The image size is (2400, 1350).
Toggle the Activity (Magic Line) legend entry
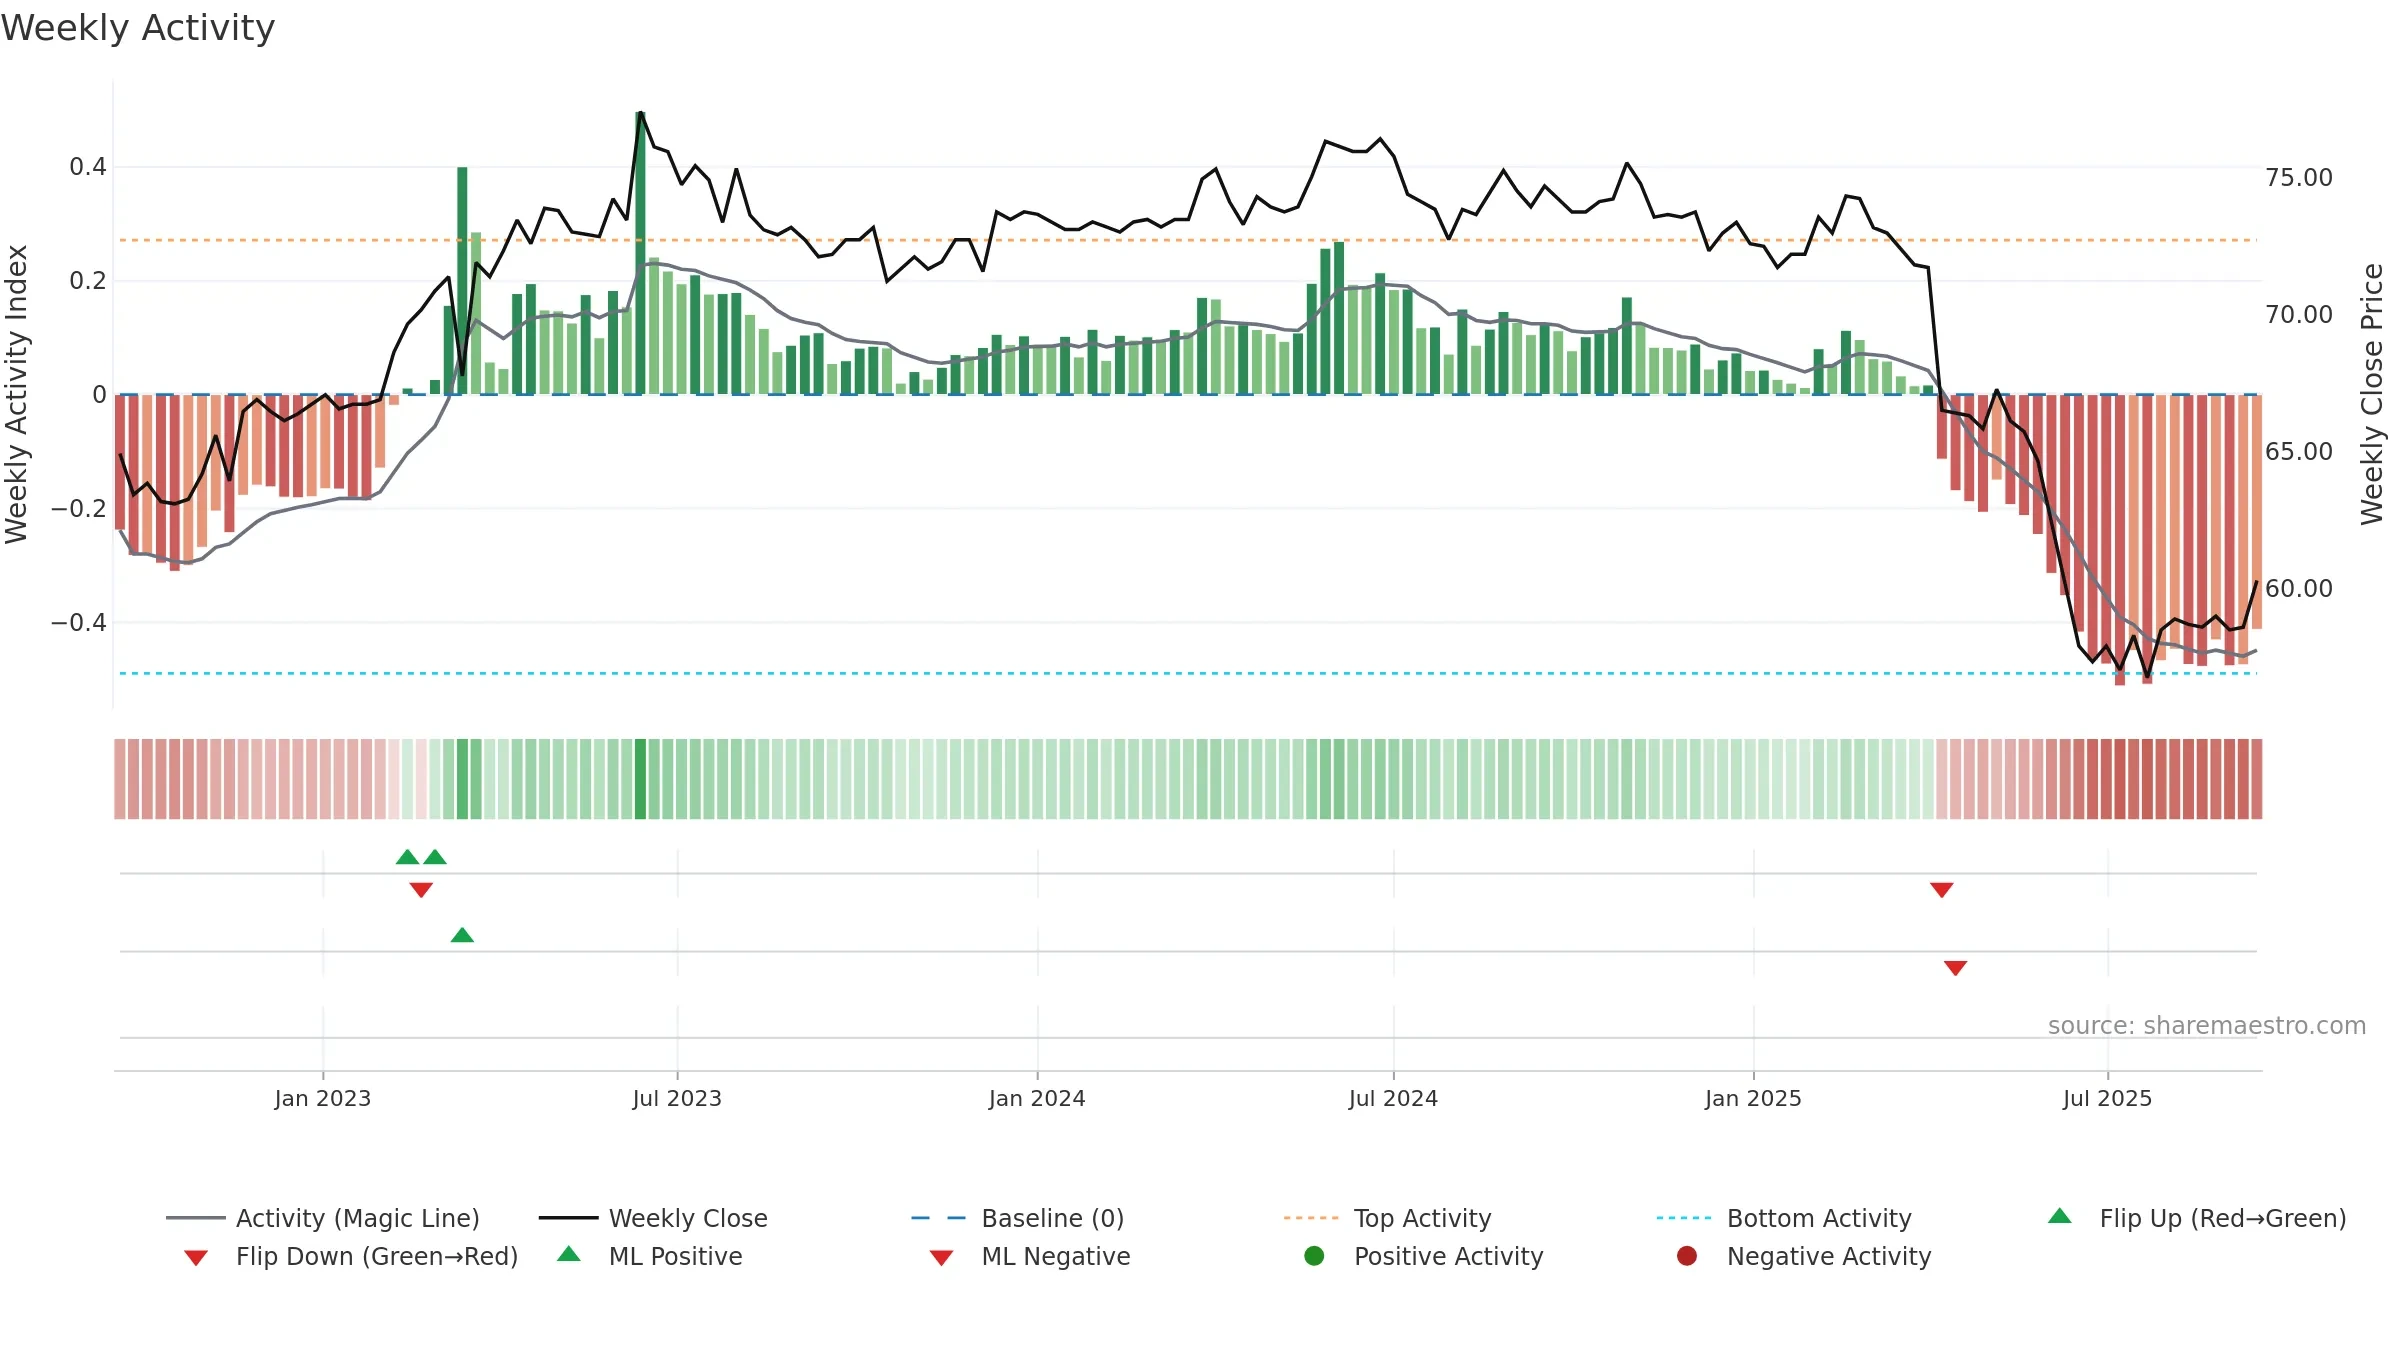click(323, 1218)
